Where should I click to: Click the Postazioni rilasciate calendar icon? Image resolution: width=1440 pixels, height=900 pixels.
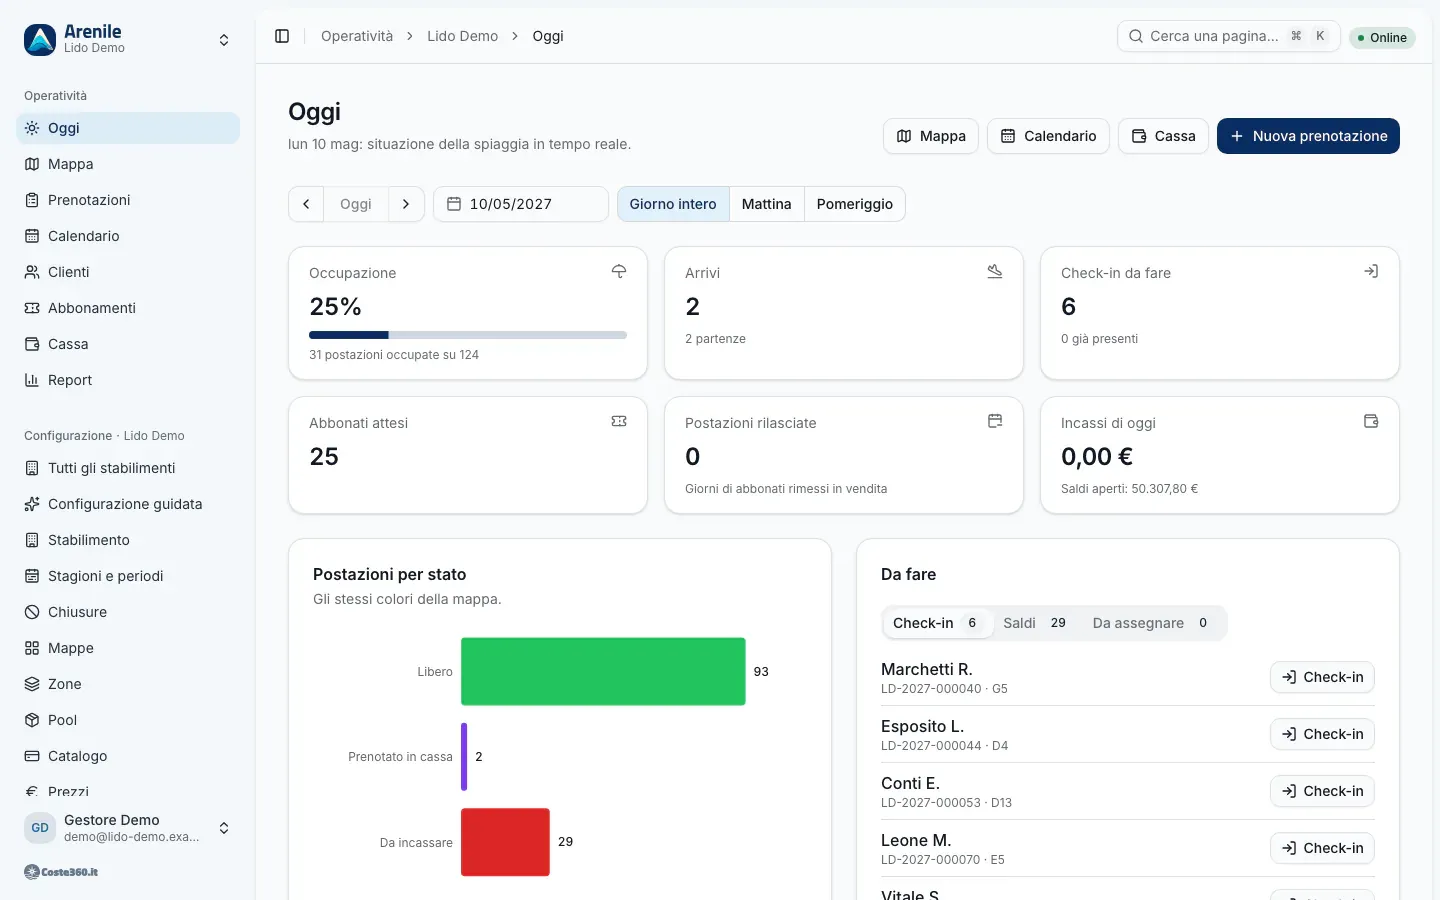click(995, 421)
